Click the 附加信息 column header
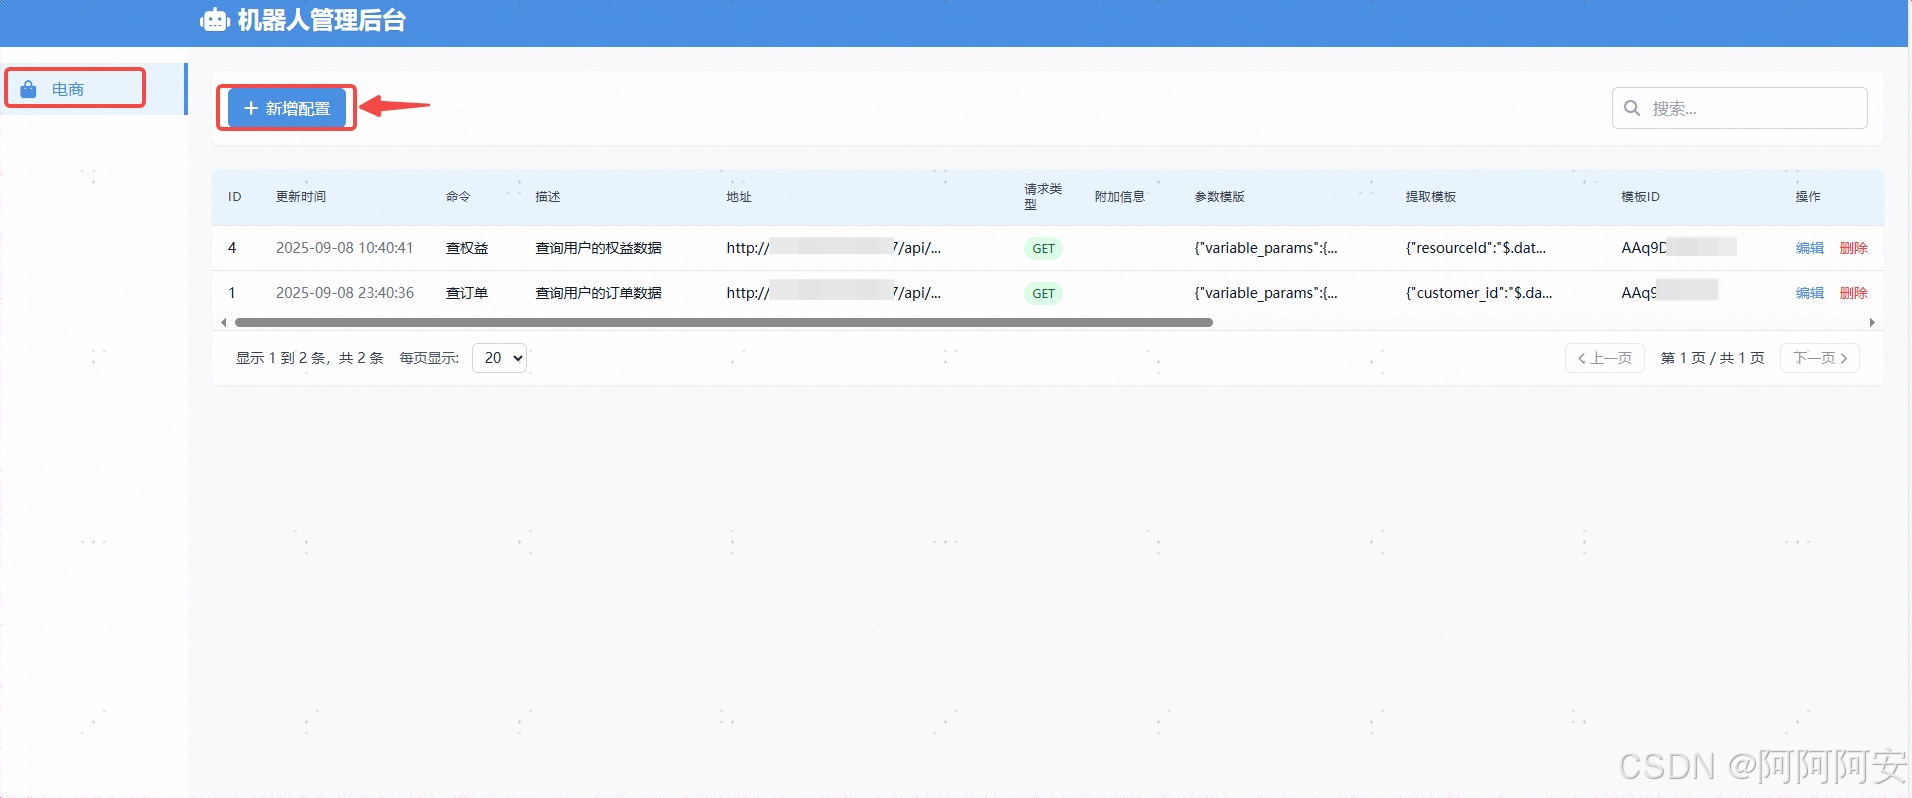Image resolution: width=1912 pixels, height=798 pixels. 1120,197
